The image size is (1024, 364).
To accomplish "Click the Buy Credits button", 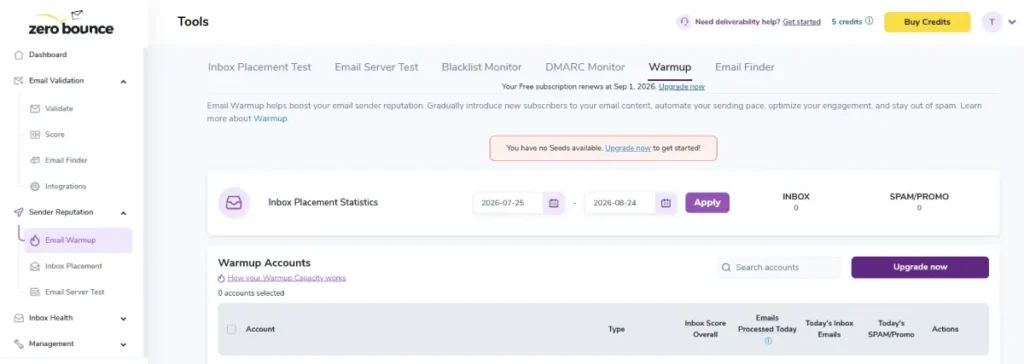I will (x=927, y=22).
